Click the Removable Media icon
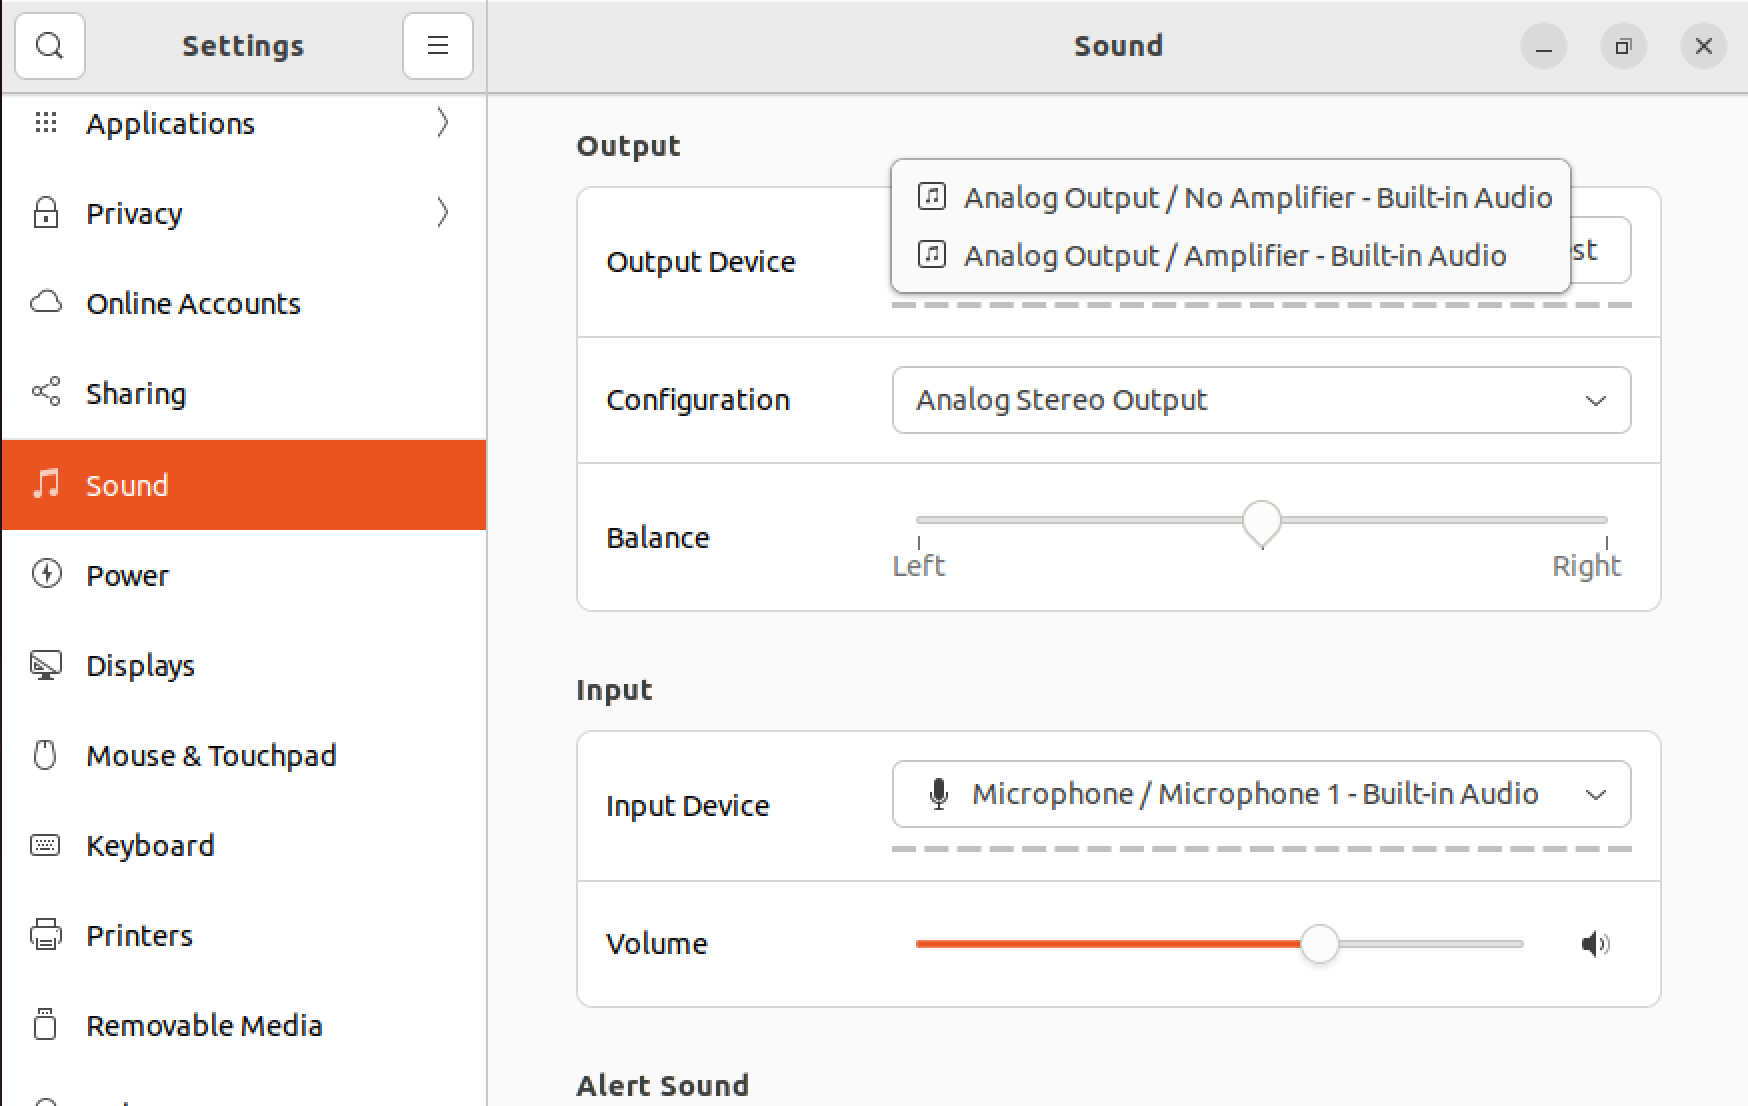Image resolution: width=1748 pixels, height=1106 pixels. [x=46, y=1025]
